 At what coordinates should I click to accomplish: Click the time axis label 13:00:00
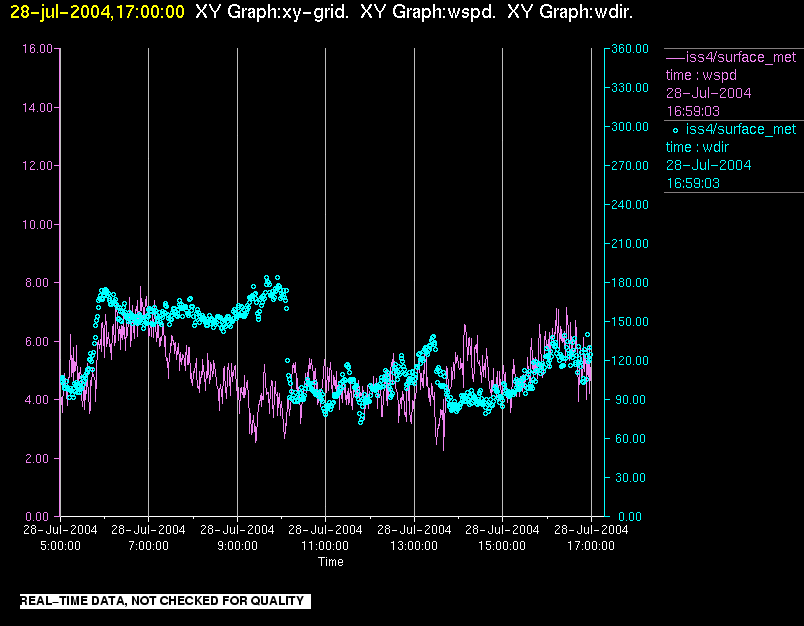[414, 546]
